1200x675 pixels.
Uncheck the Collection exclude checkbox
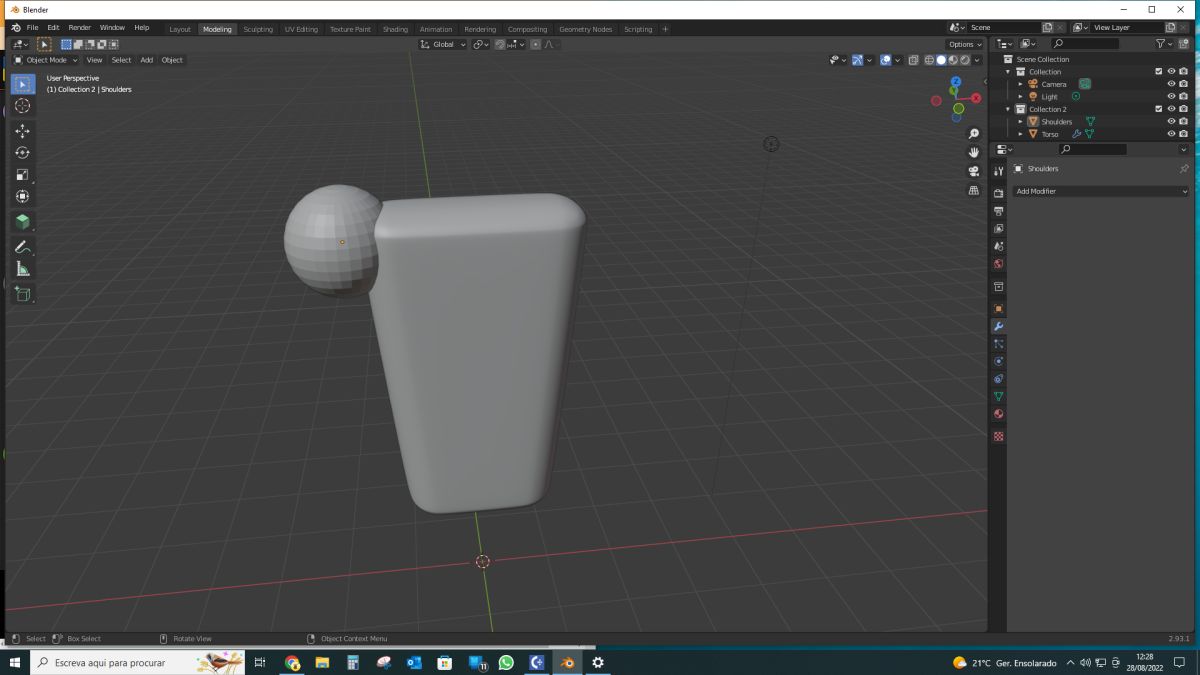[x=1159, y=71]
